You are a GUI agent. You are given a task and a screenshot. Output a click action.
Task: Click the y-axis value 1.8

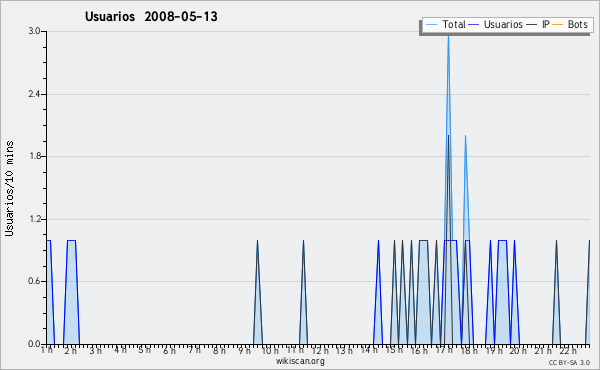tap(34, 156)
